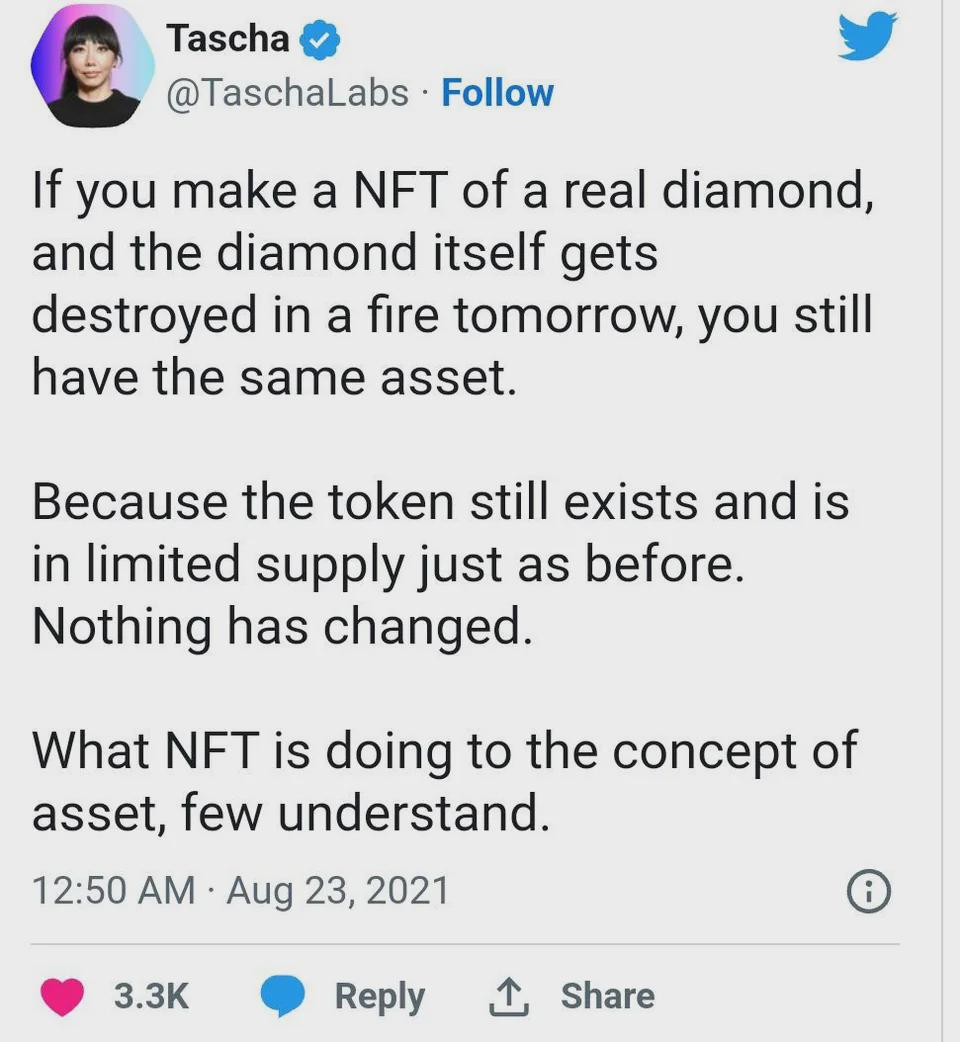Like the tweet with the heart icon
Image resolution: width=960 pixels, height=1042 pixels.
coord(62,996)
